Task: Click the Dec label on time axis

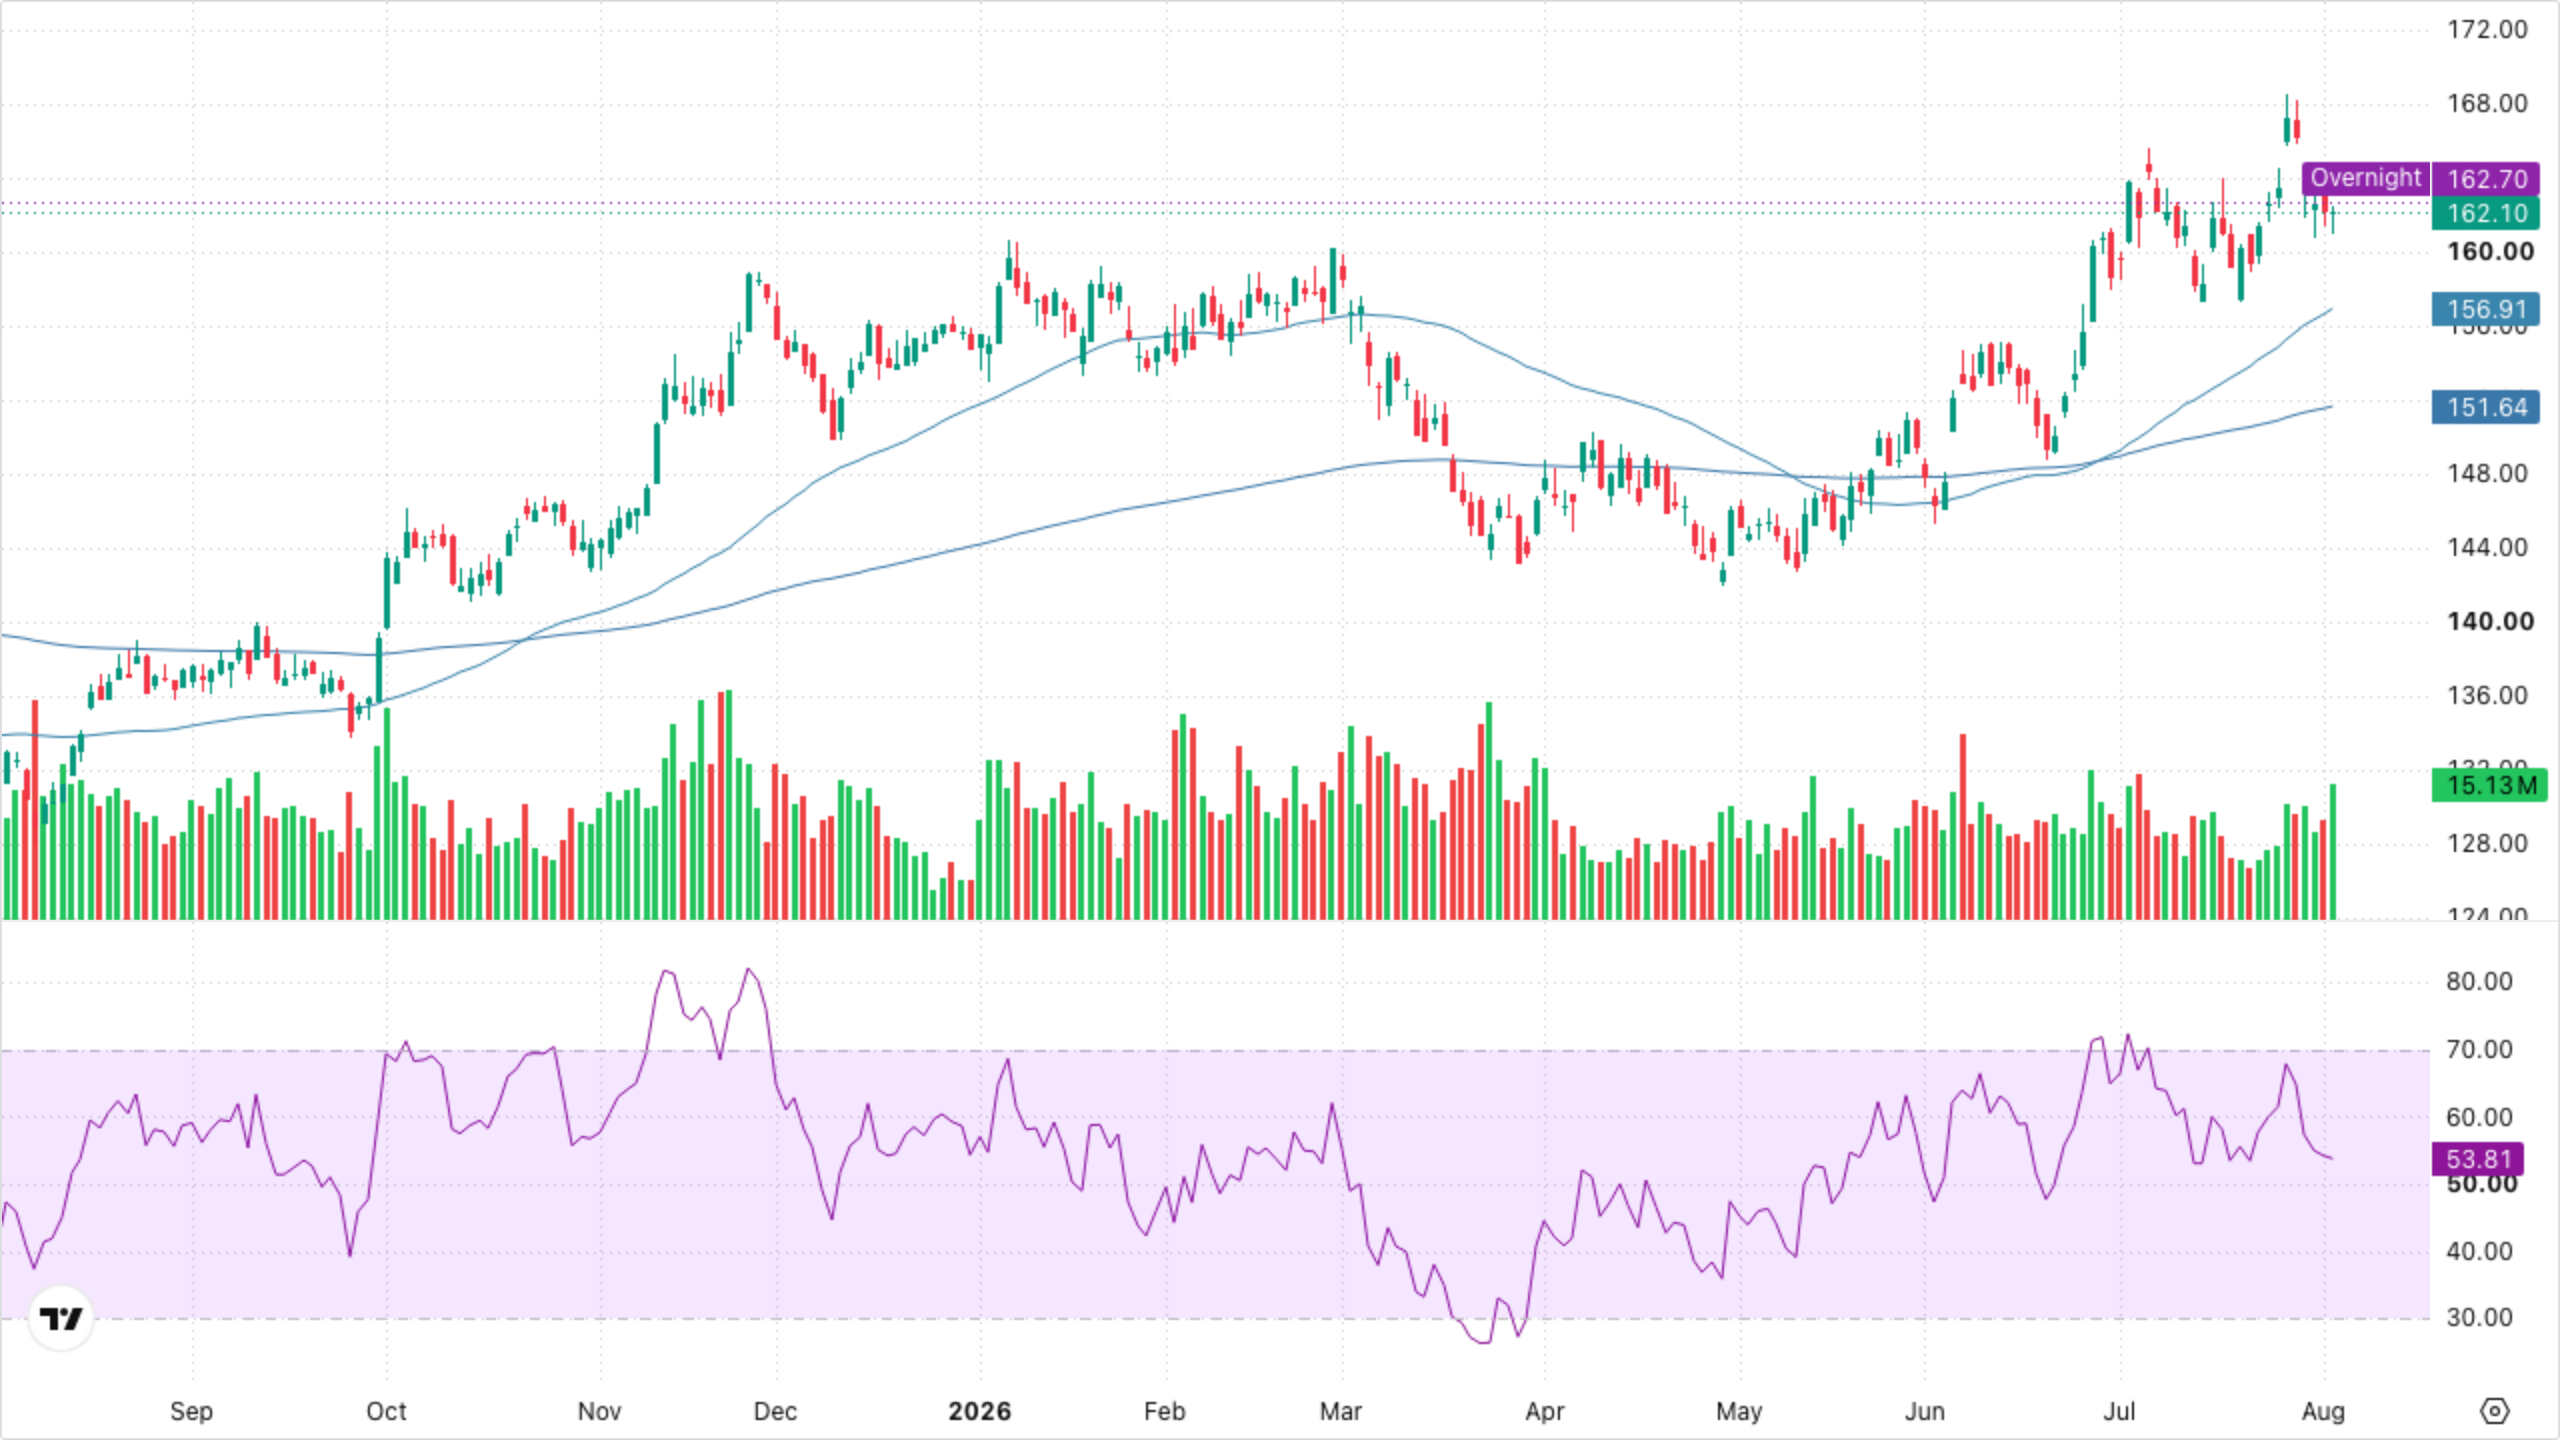Action: click(x=775, y=1411)
